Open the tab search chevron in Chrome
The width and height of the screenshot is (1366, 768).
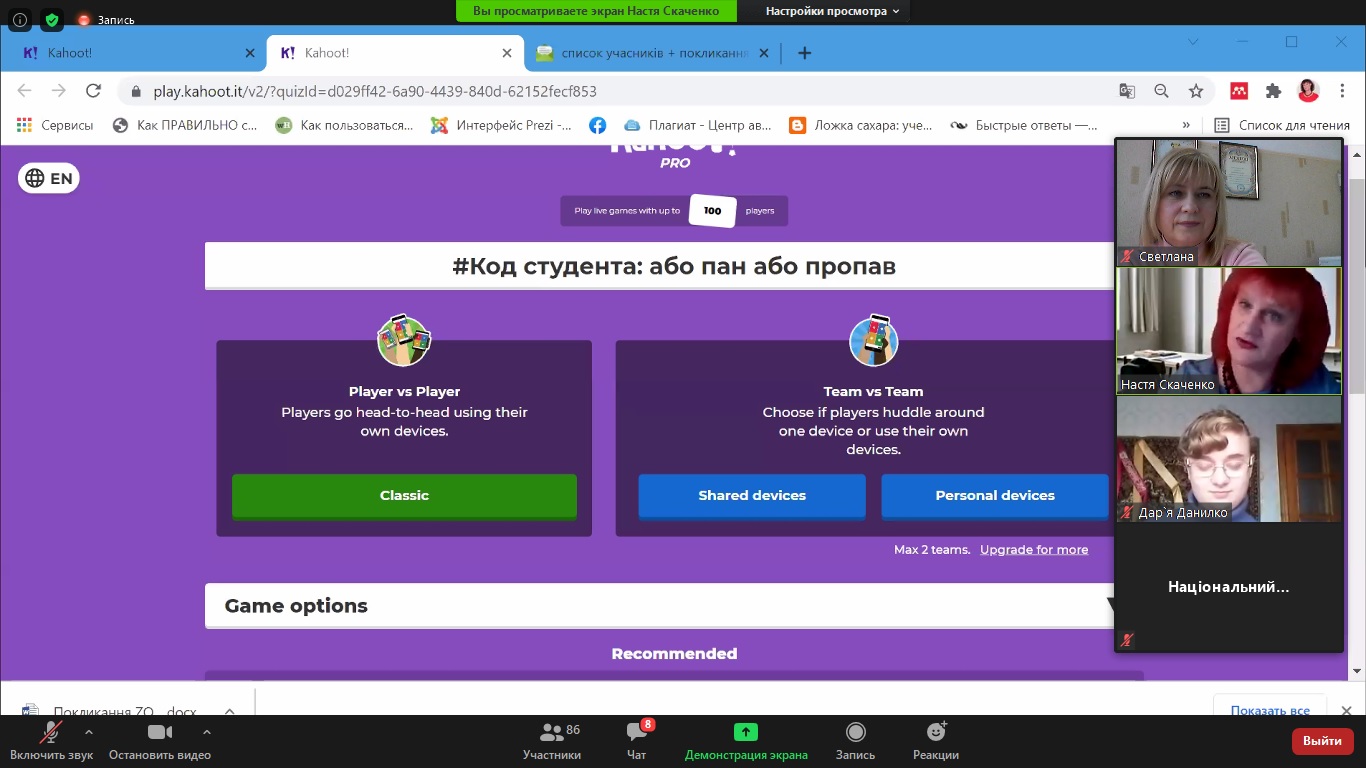pyautogui.click(x=1193, y=42)
